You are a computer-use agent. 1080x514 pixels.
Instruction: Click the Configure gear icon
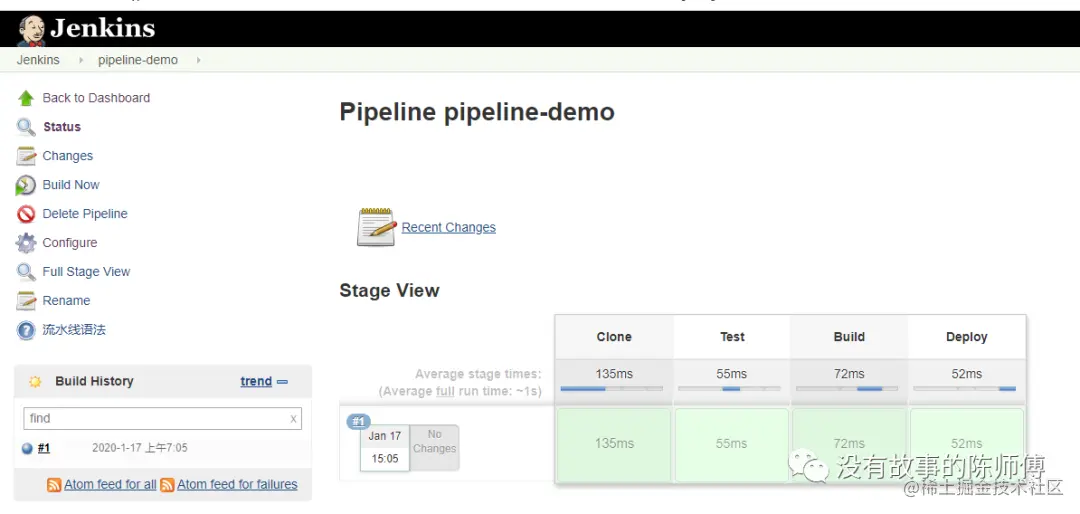point(26,243)
